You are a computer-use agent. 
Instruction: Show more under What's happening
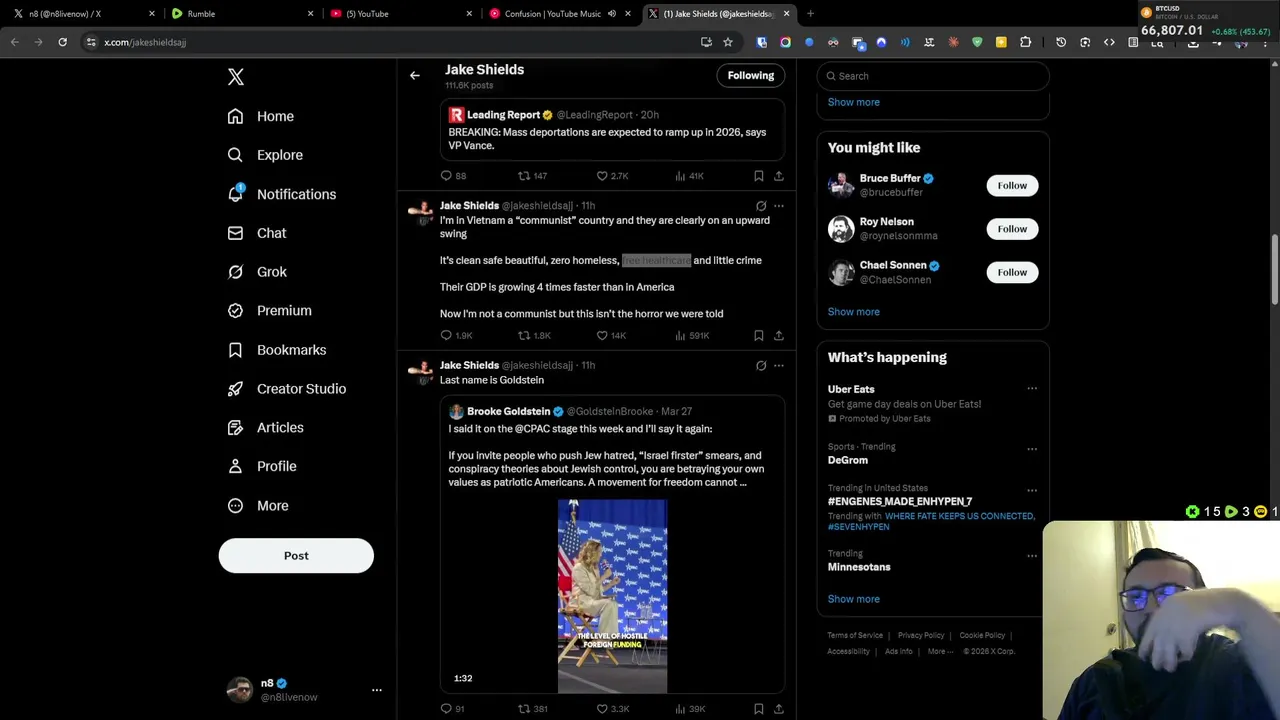(x=854, y=599)
